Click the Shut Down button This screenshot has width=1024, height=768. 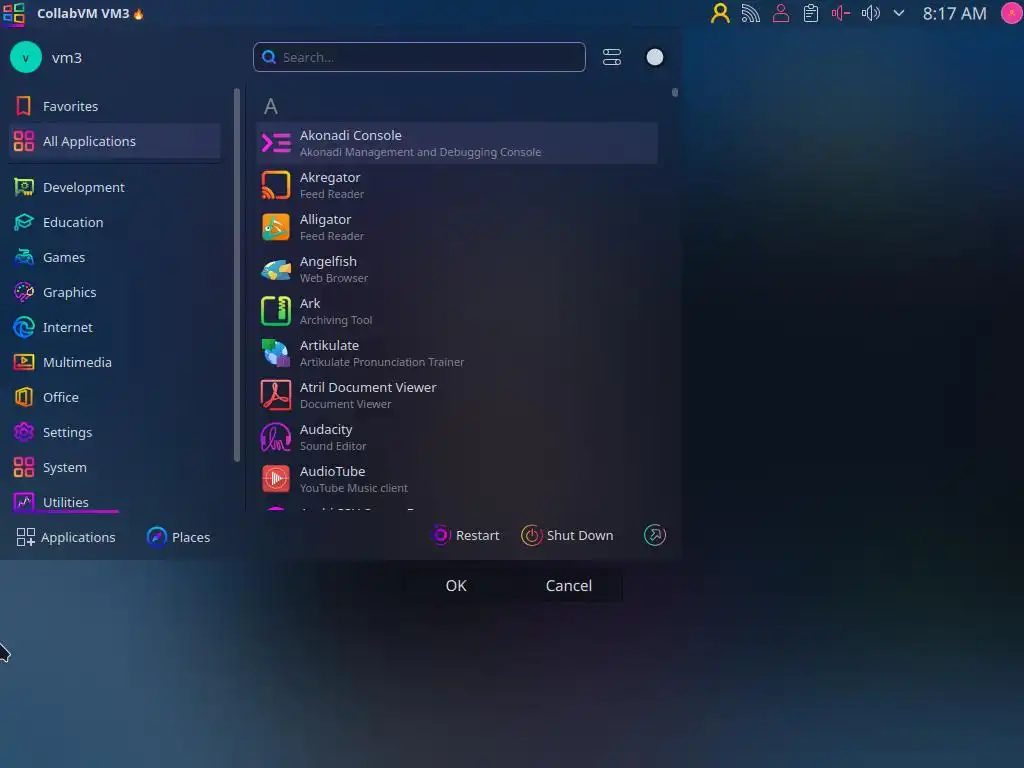tap(567, 536)
